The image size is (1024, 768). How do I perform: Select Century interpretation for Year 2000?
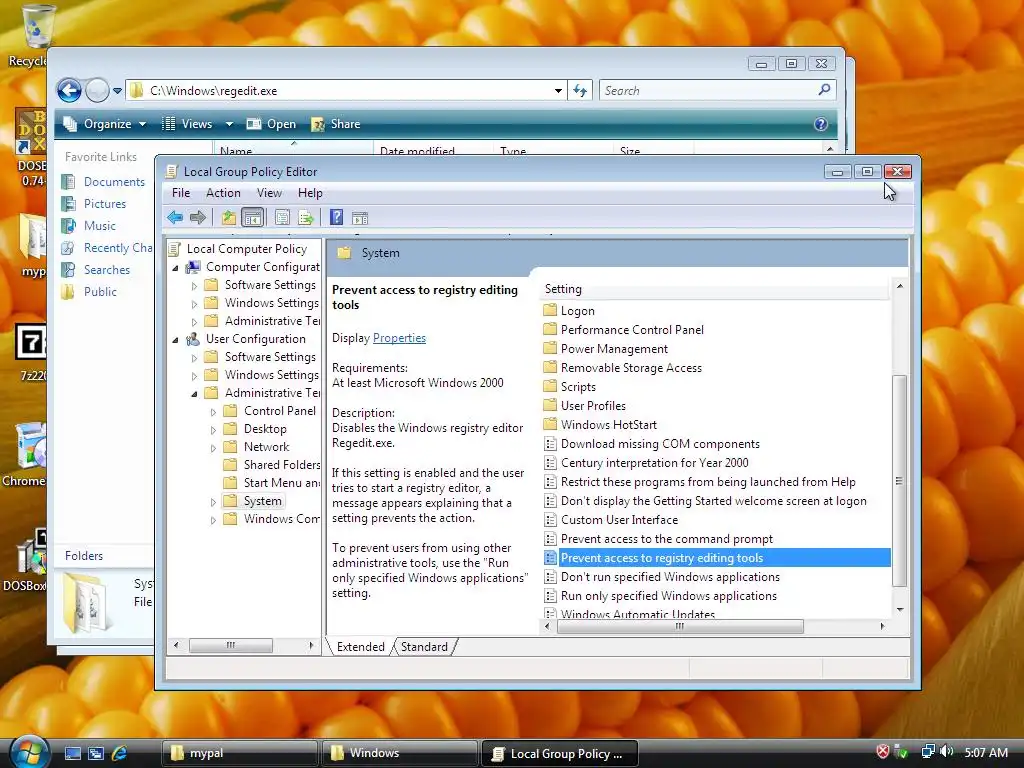pyautogui.click(x=654, y=462)
